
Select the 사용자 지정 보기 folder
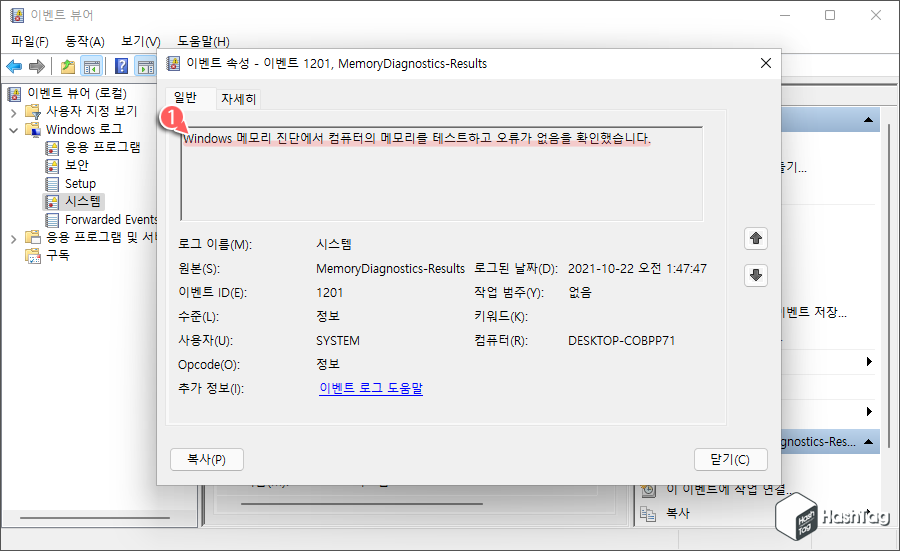point(91,111)
